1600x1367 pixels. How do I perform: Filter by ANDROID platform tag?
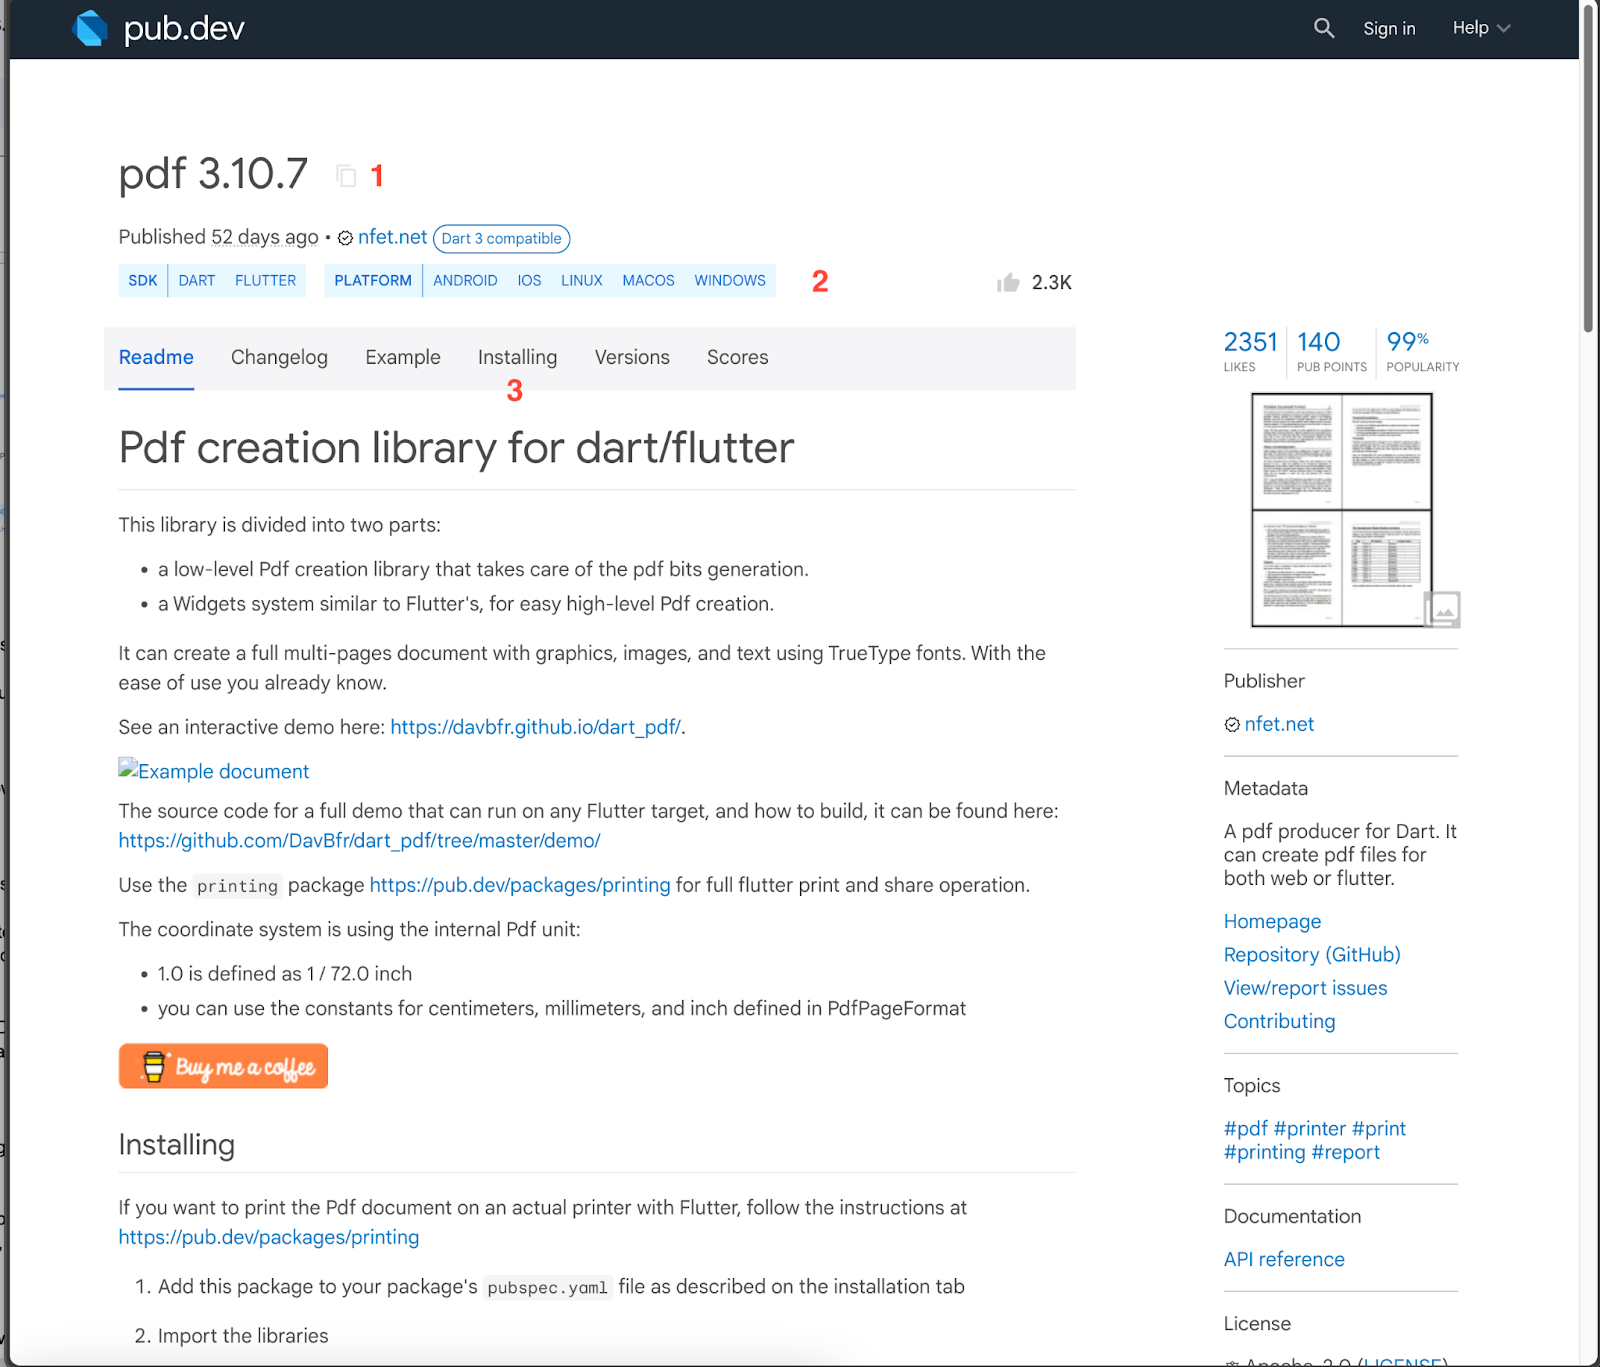465,281
